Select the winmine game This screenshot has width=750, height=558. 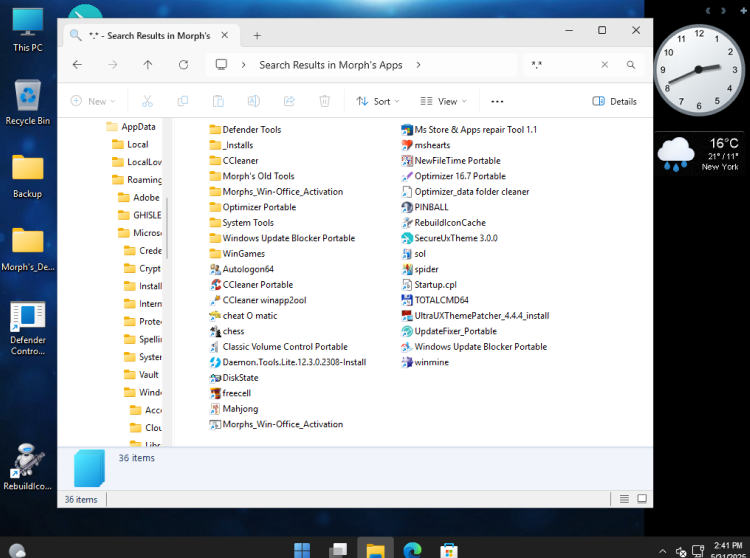[x=425, y=362]
